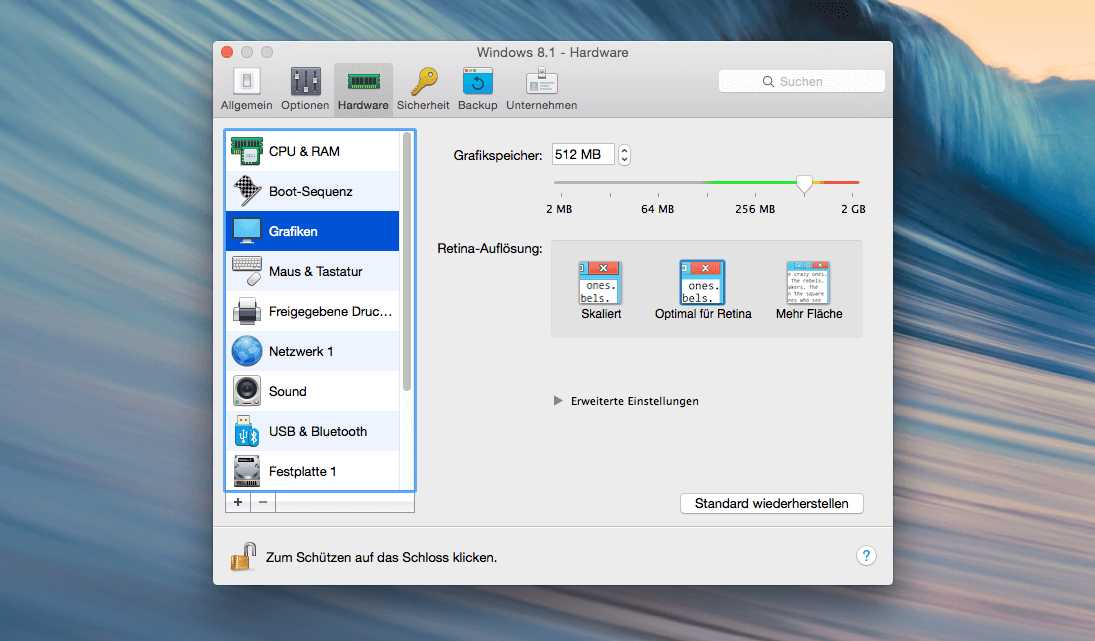Click the Festplatte 1 hard disk icon
1095x641 pixels.
click(247, 471)
